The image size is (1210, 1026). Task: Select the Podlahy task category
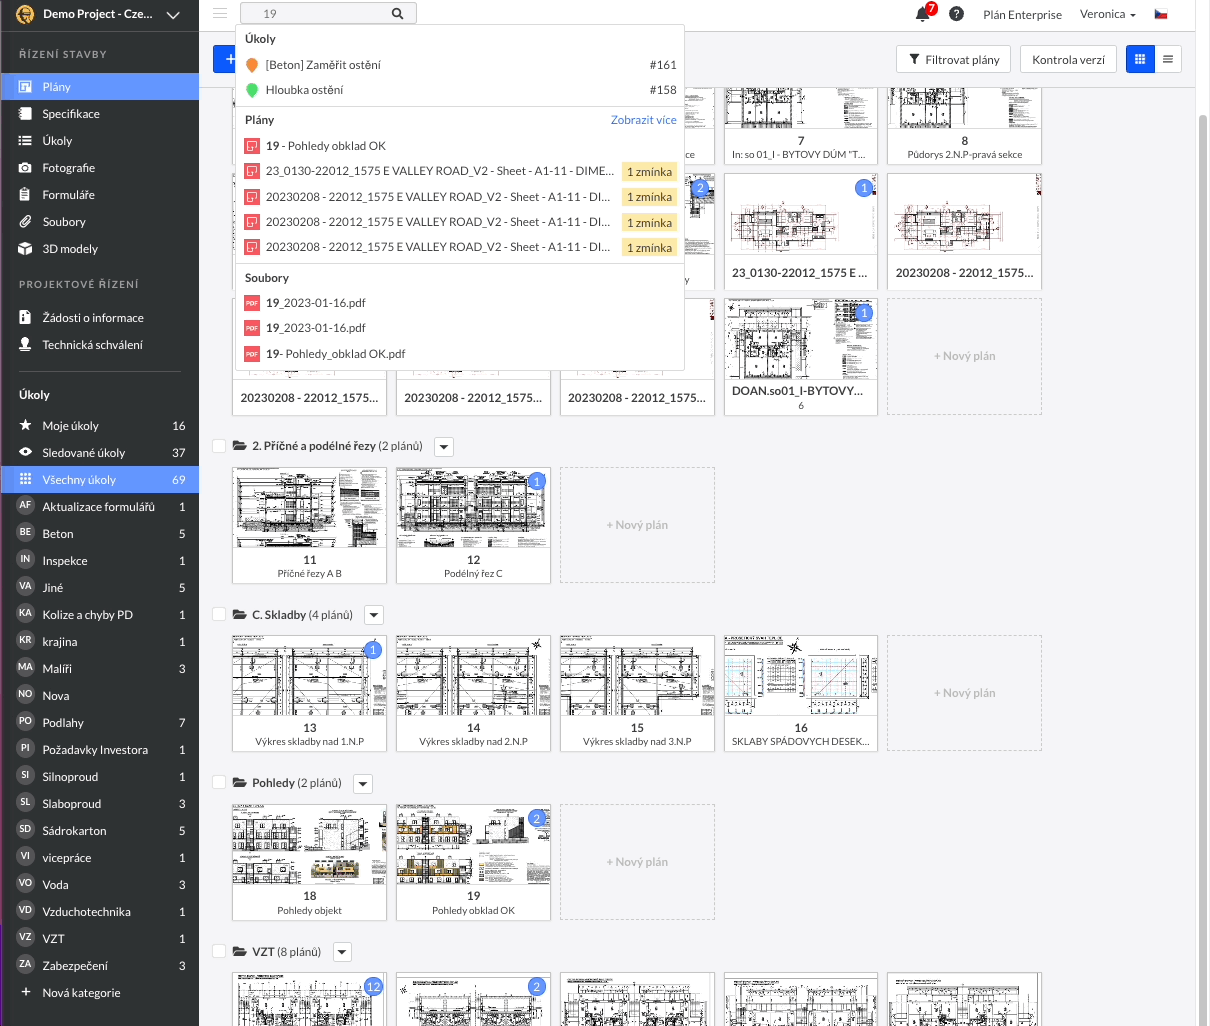pyautogui.click(x=99, y=723)
